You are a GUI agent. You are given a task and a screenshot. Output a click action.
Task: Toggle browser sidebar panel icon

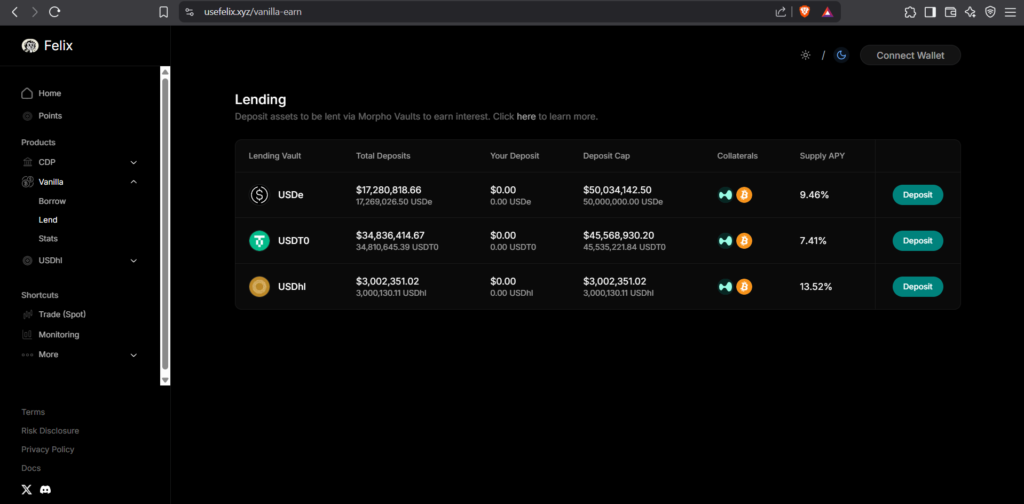pos(930,12)
